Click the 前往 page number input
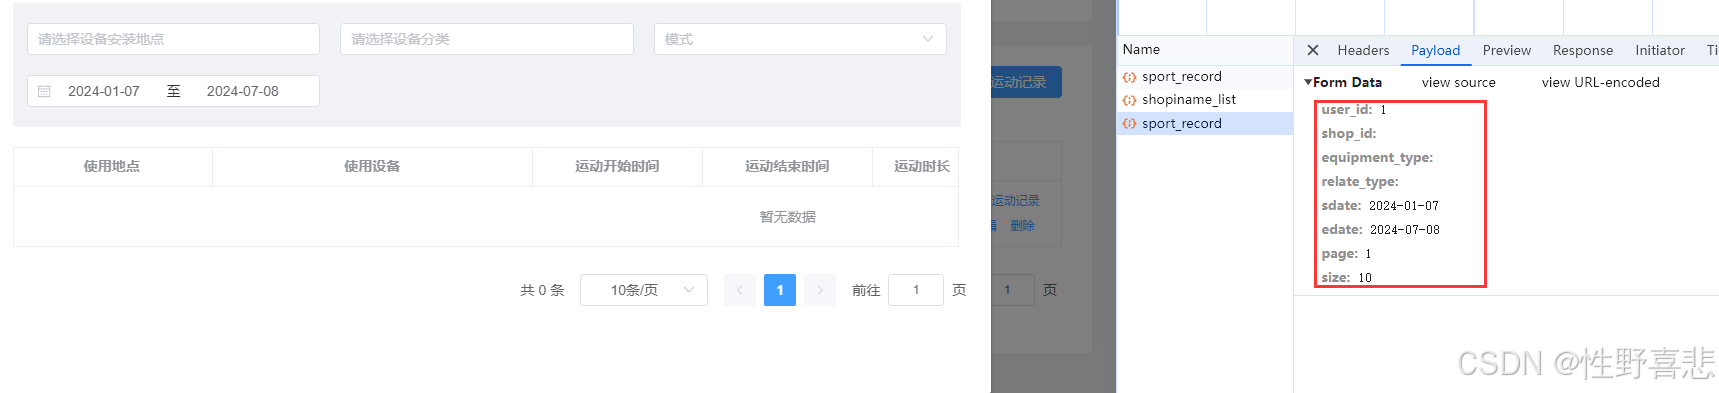 click(916, 290)
